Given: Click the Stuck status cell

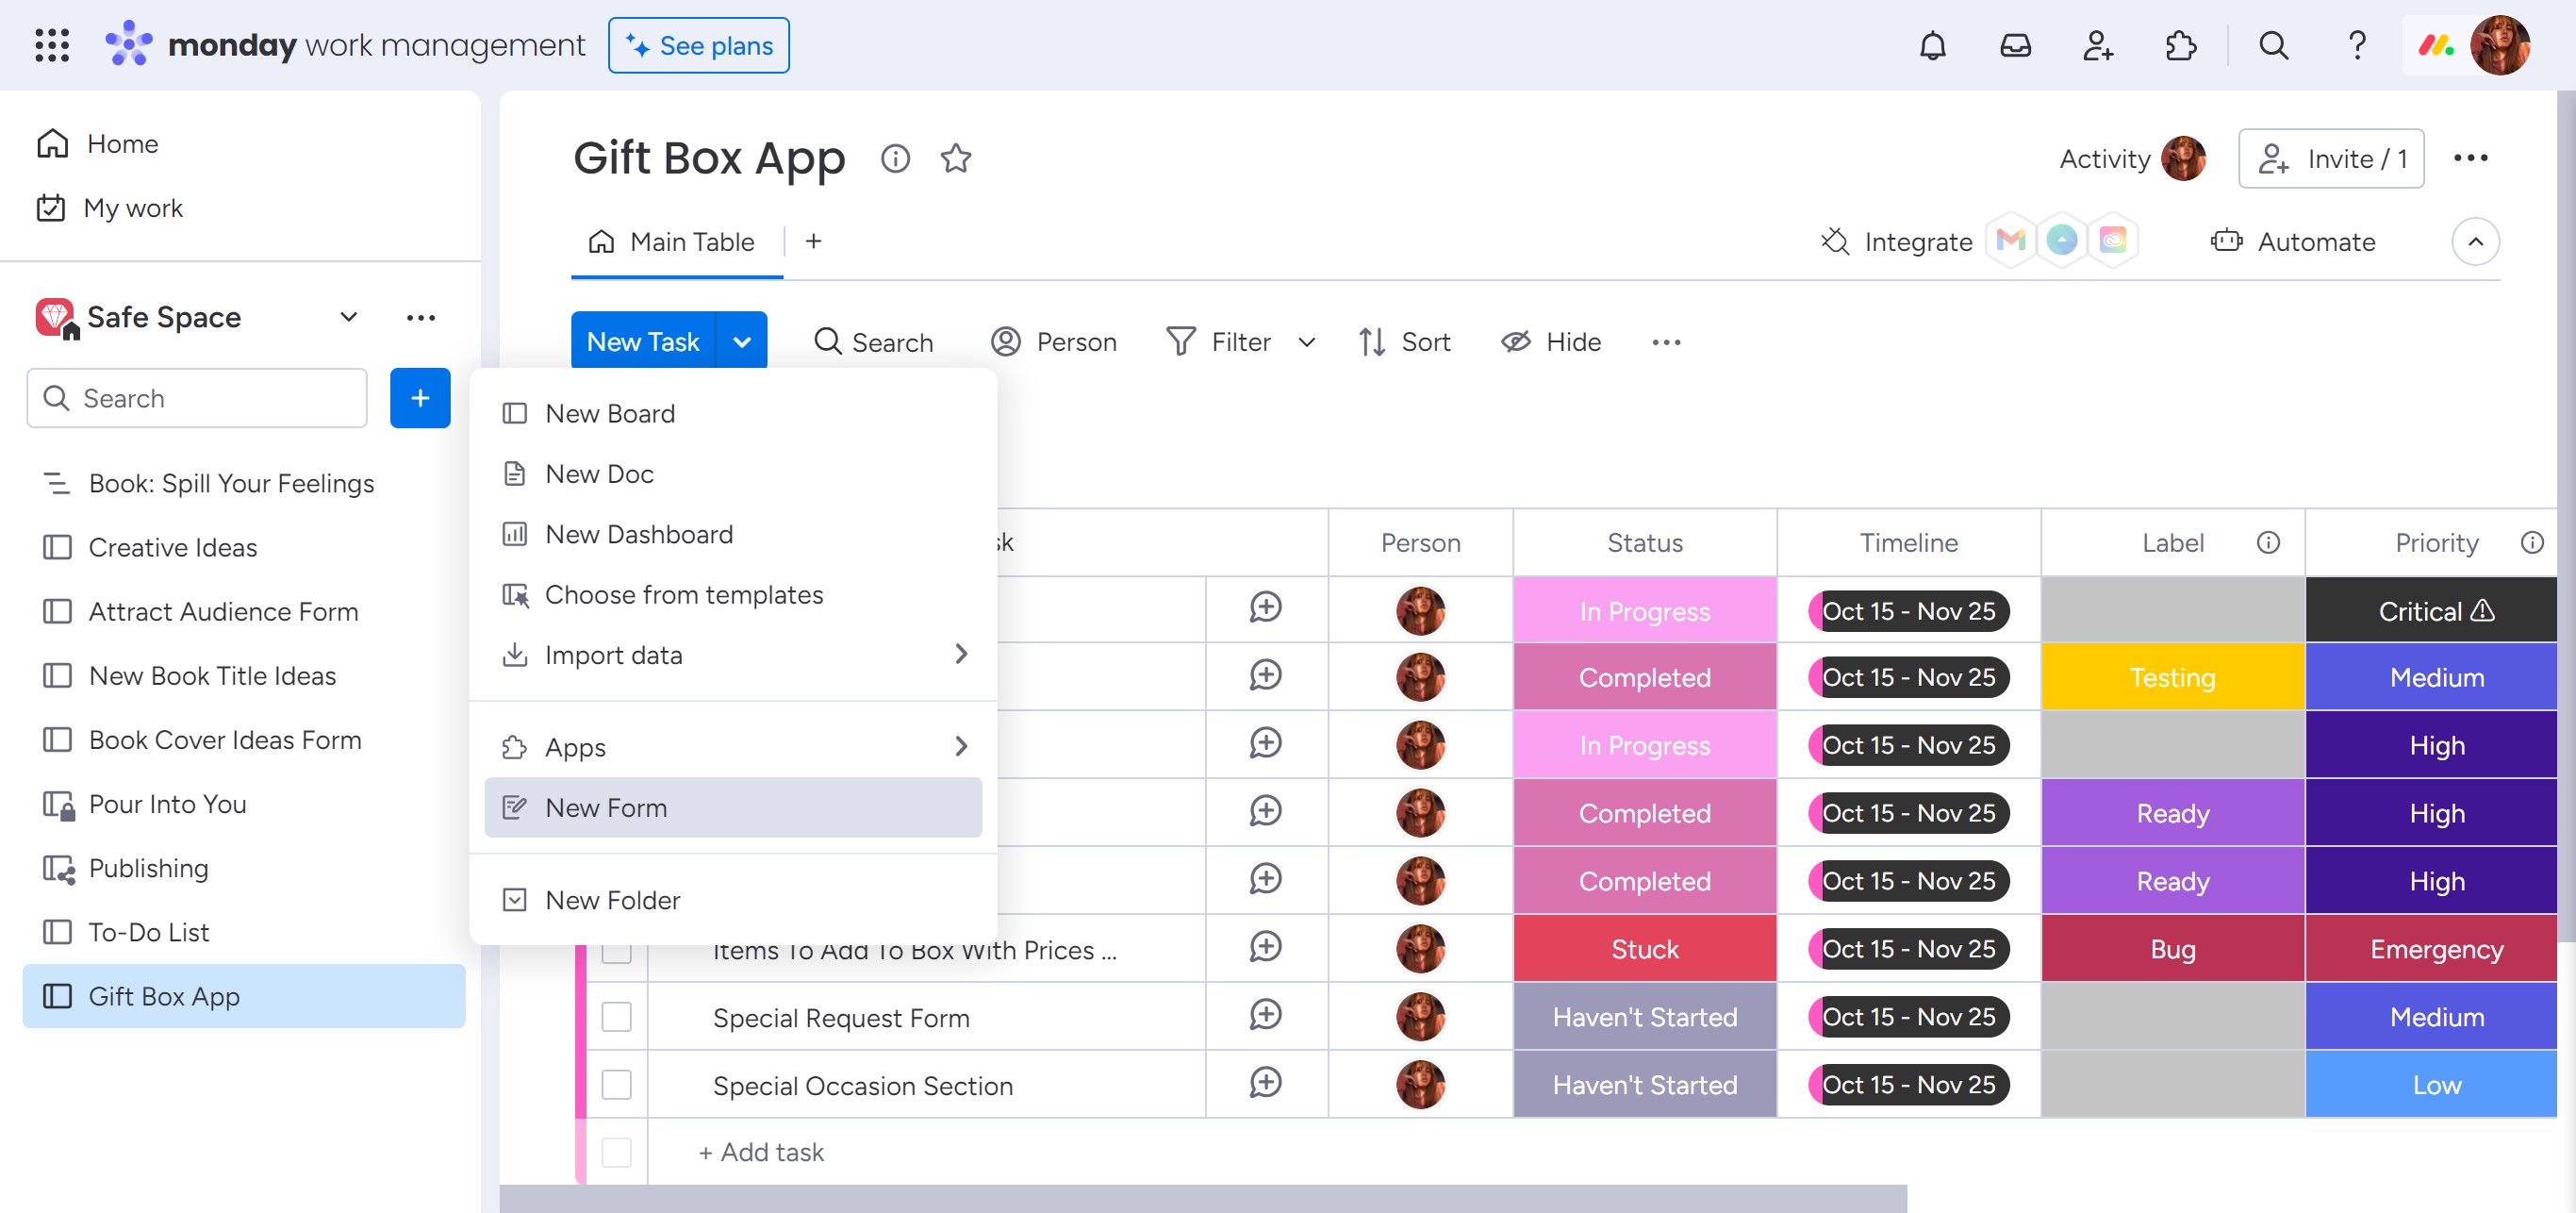Looking at the screenshot, I should 1644,949.
